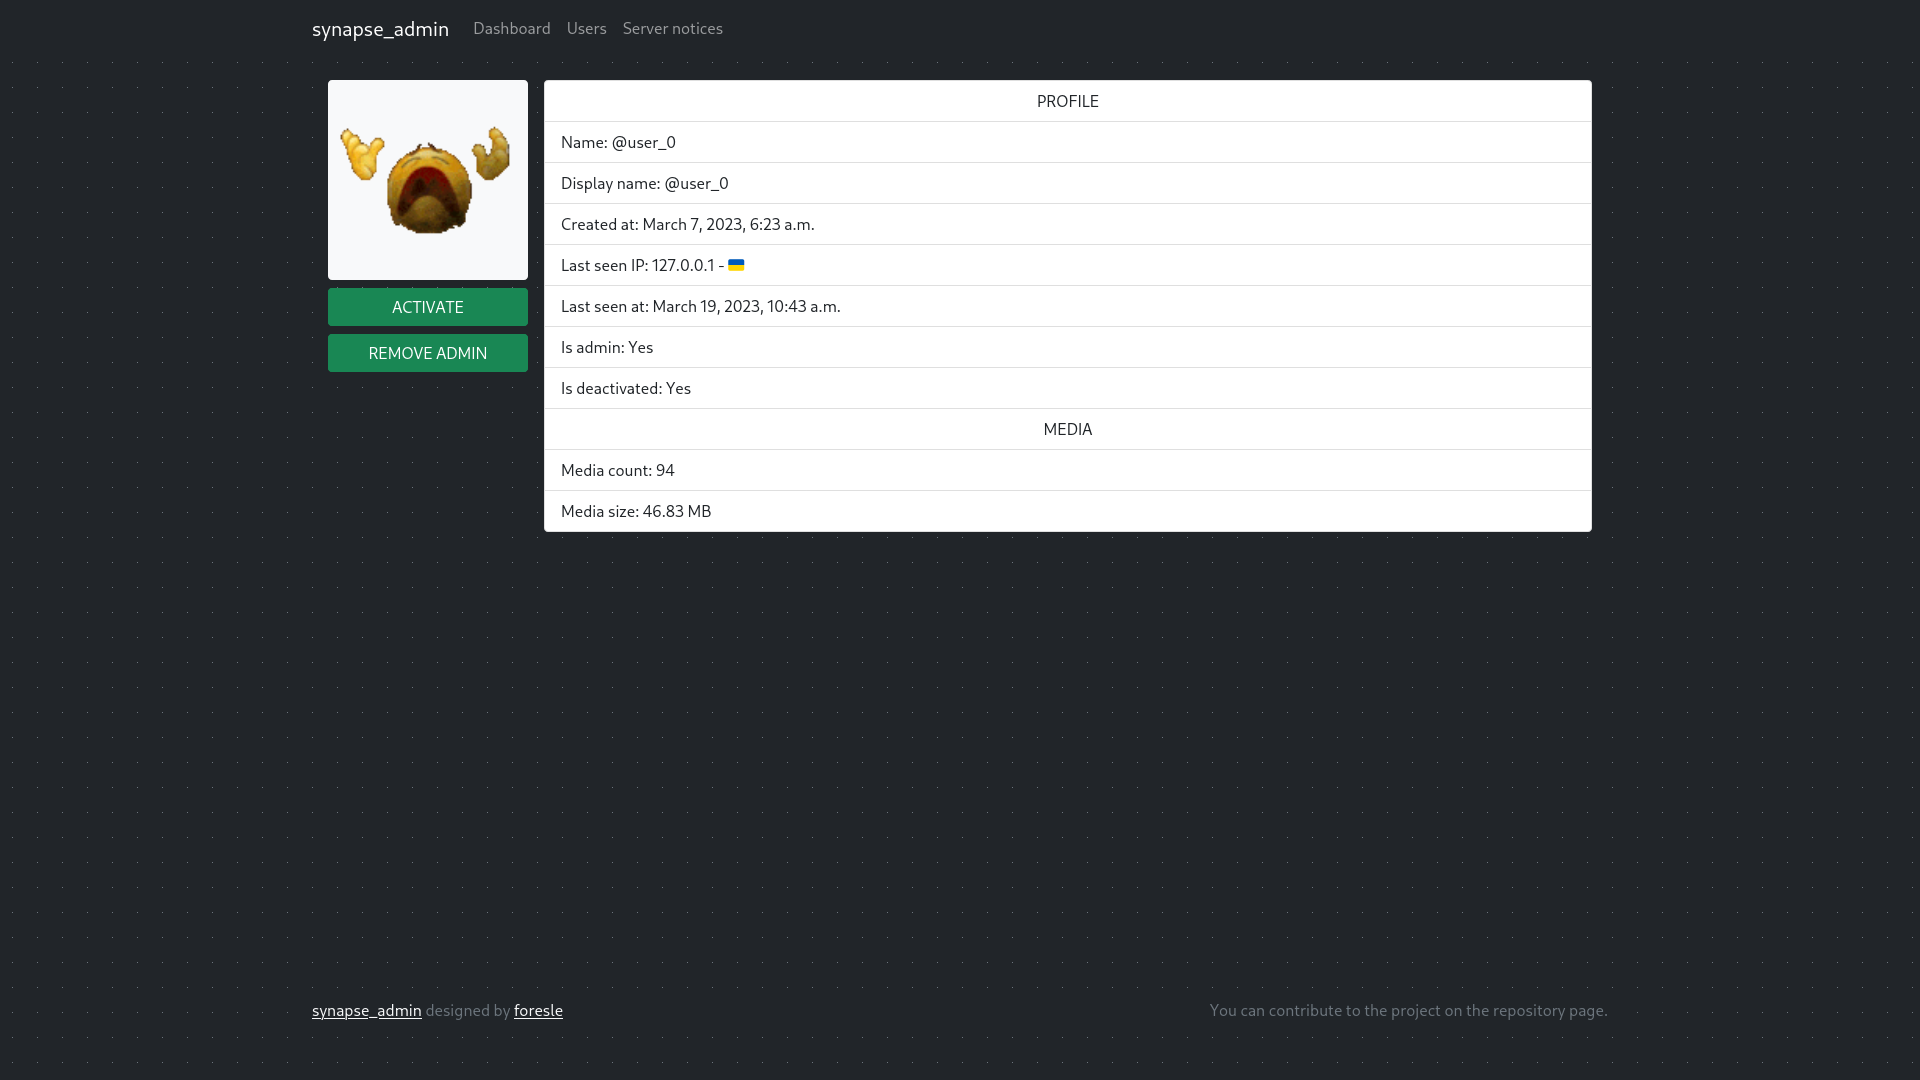1920x1080 pixels.
Task: Click the user avatar emoji image
Action: pyautogui.click(x=427, y=180)
